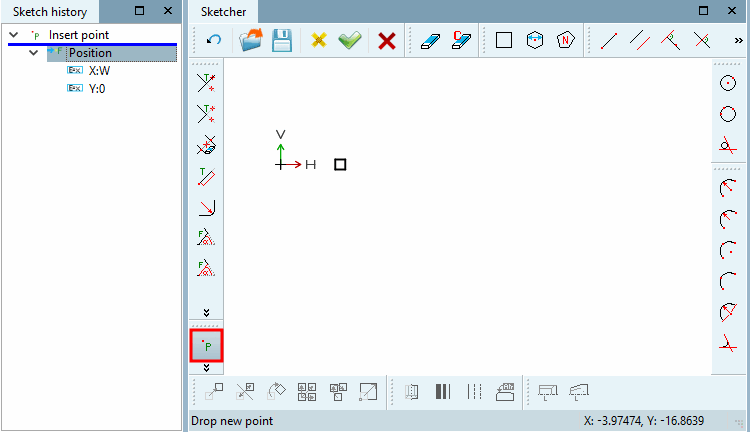Click the highlighted Insert point P tool
Viewport: 750px width, 432px height.
[207, 345]
